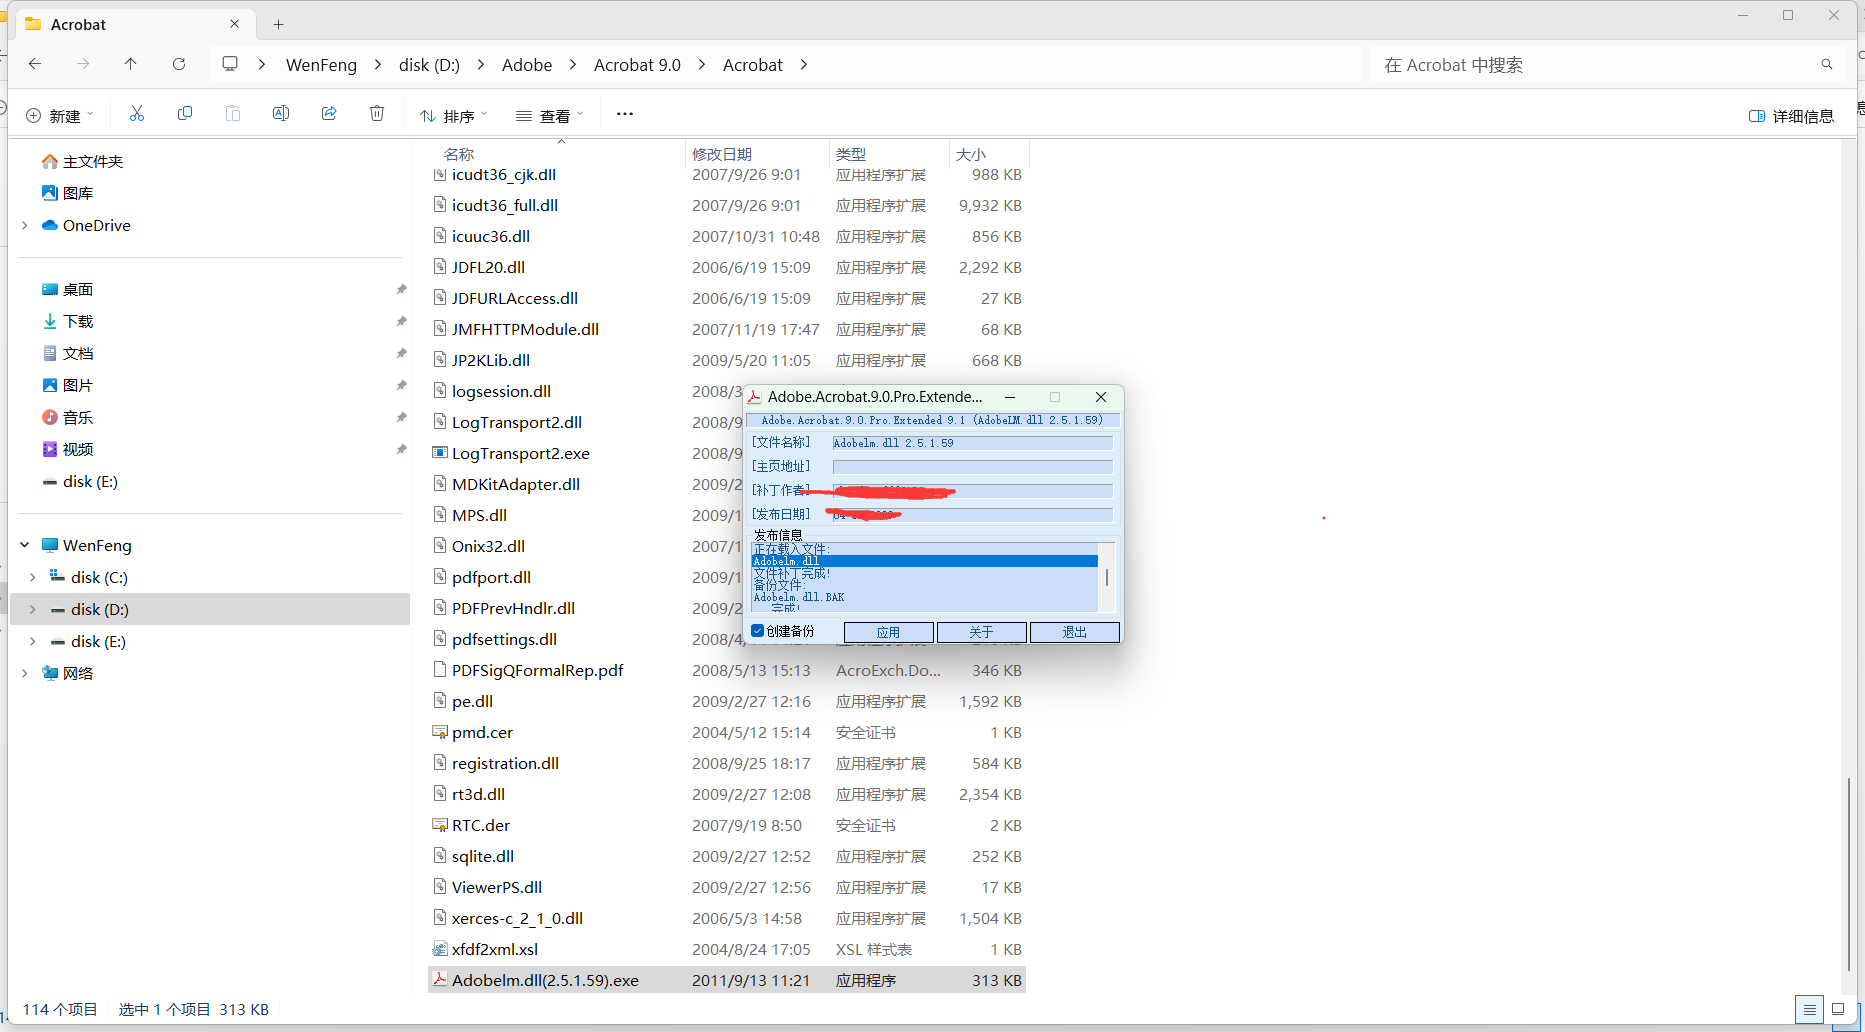Click the This PC monitor icon in address bar
Screen dimensions: 1865x1032
[x=230, y=64]
